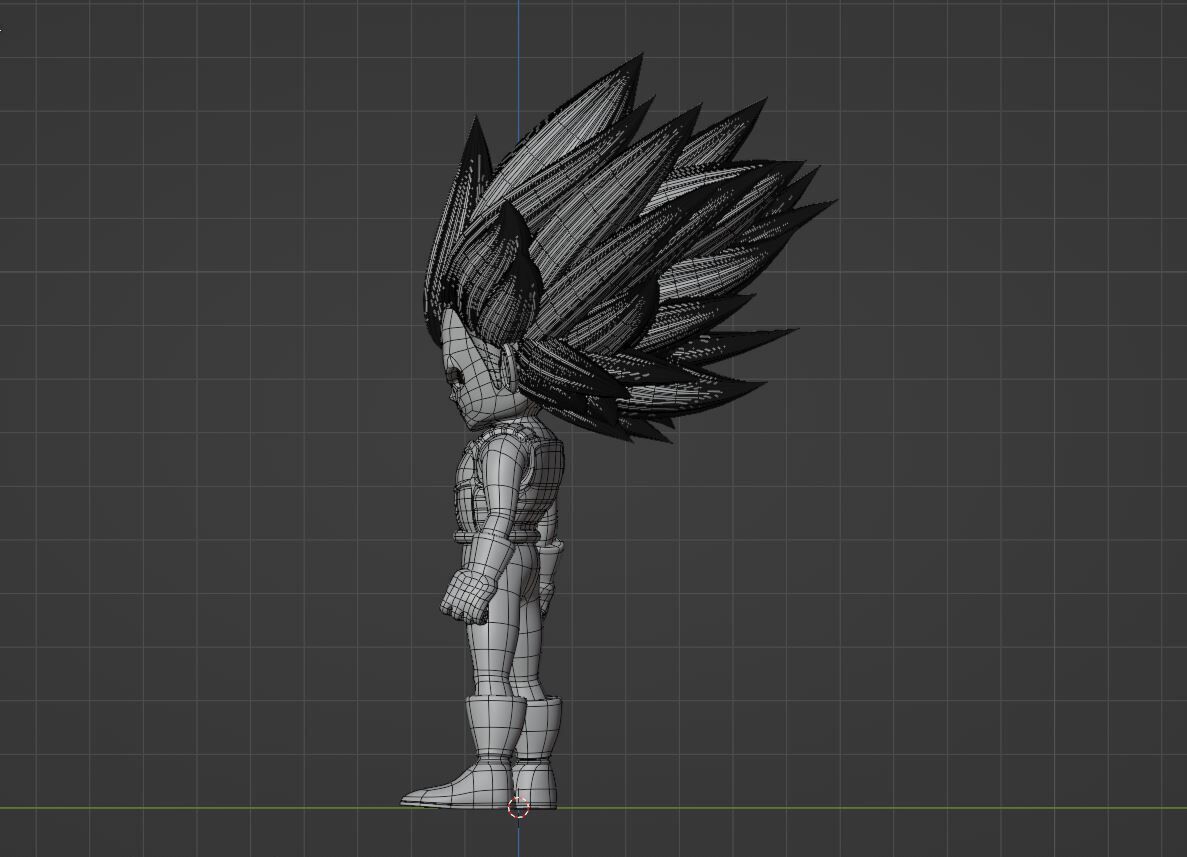Click the 3D cursor at the origin

519,807
